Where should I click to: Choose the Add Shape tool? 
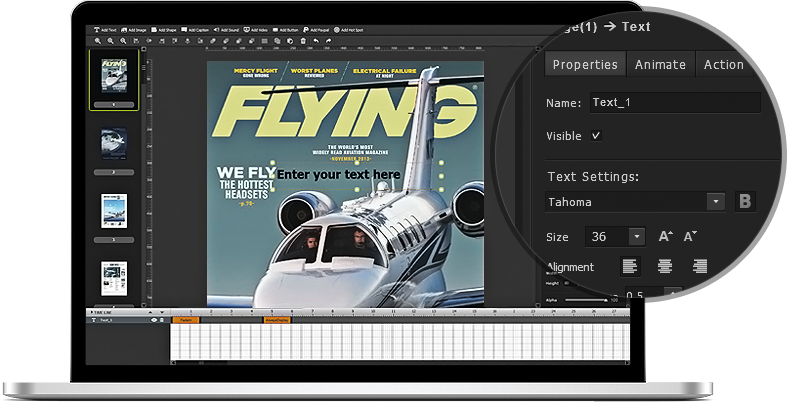pyautogui.click(x=164, y=30)
